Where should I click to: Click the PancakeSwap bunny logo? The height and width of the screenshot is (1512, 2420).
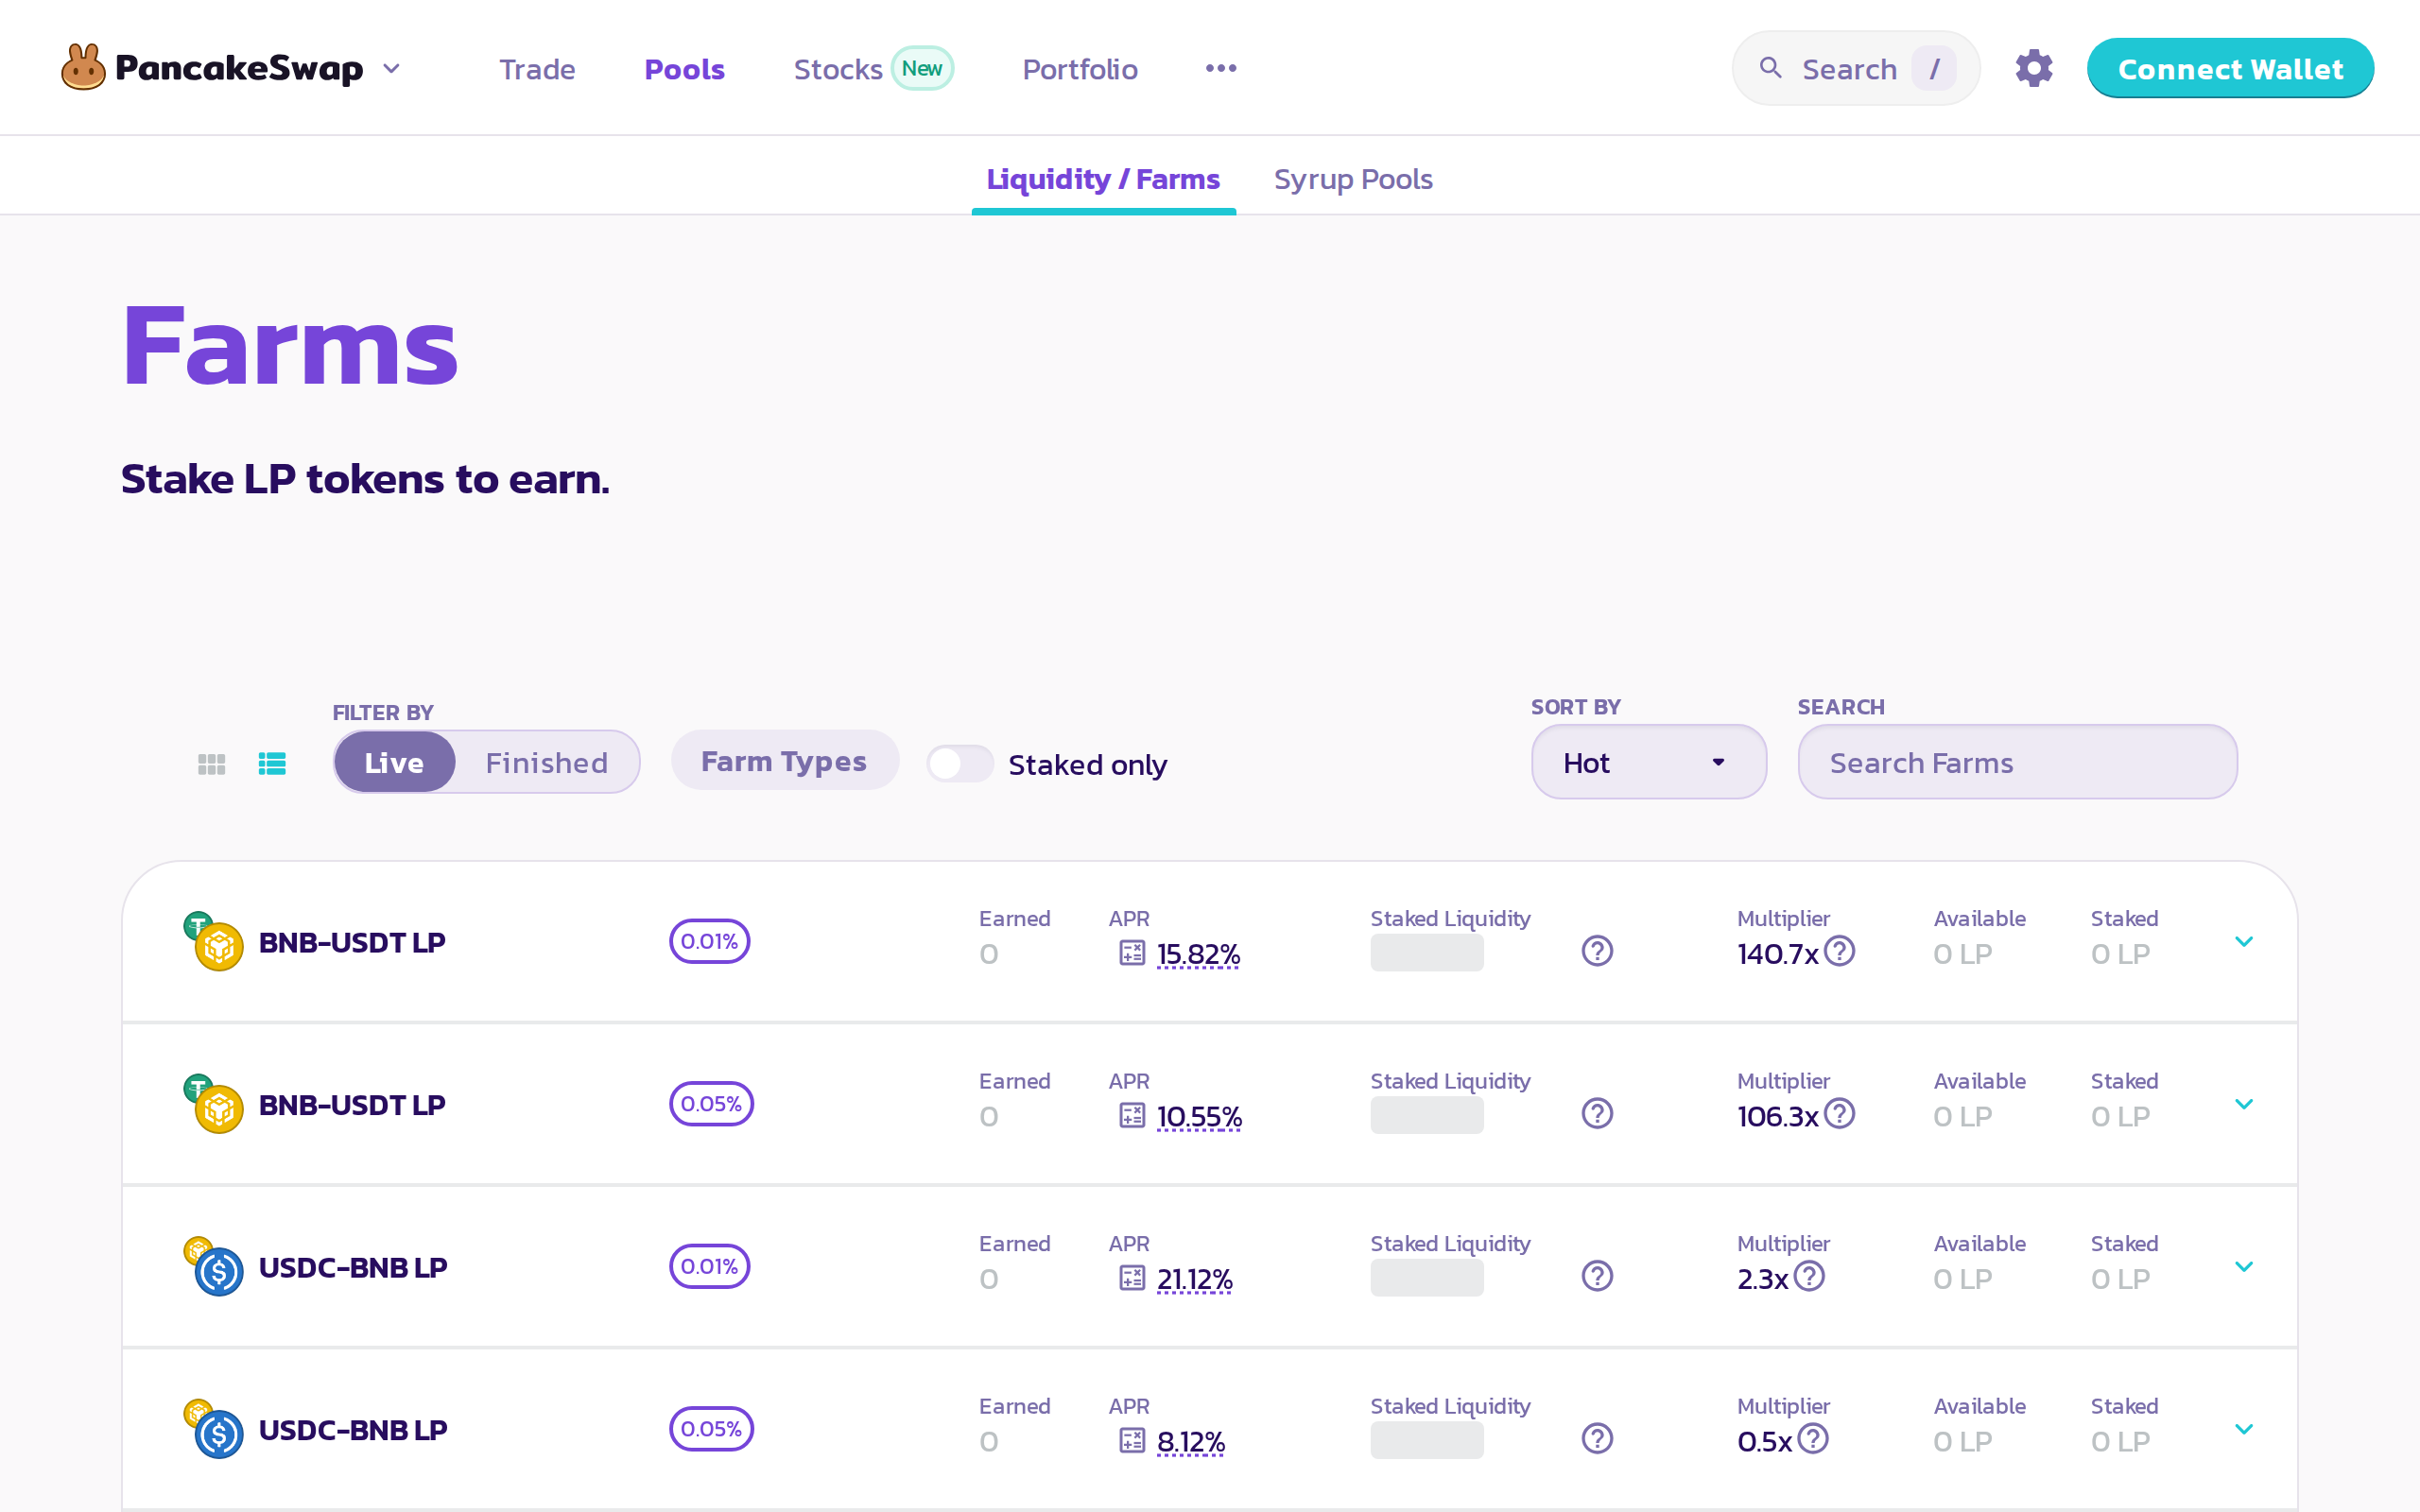tap(83, 67)
